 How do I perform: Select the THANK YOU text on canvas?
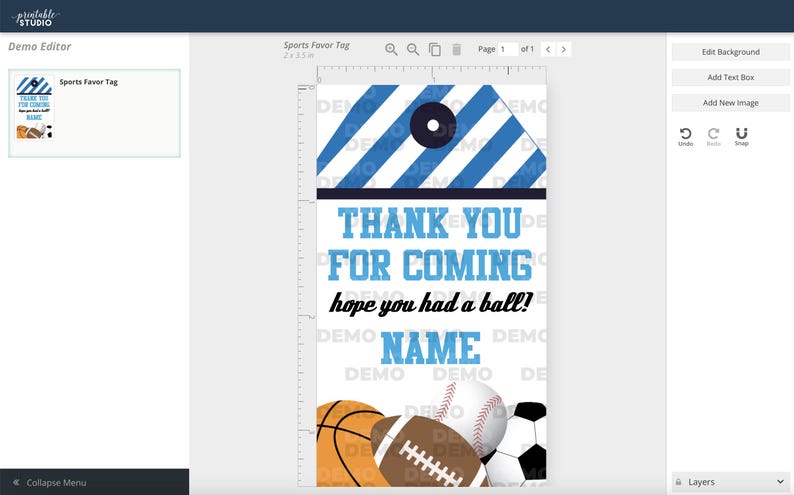pyautogui.click(x=430, y=223)
